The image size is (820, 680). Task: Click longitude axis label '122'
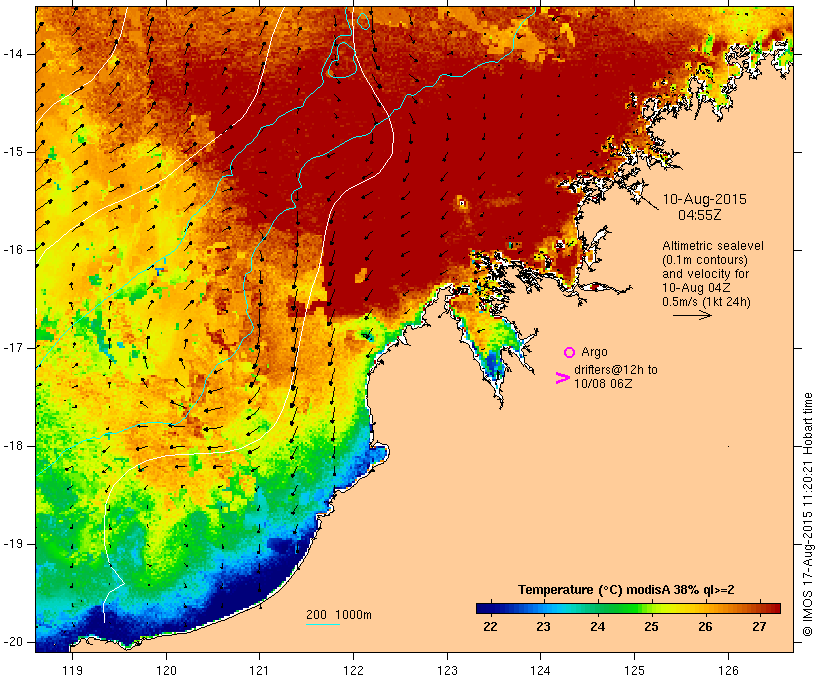[x=354, y=670]
